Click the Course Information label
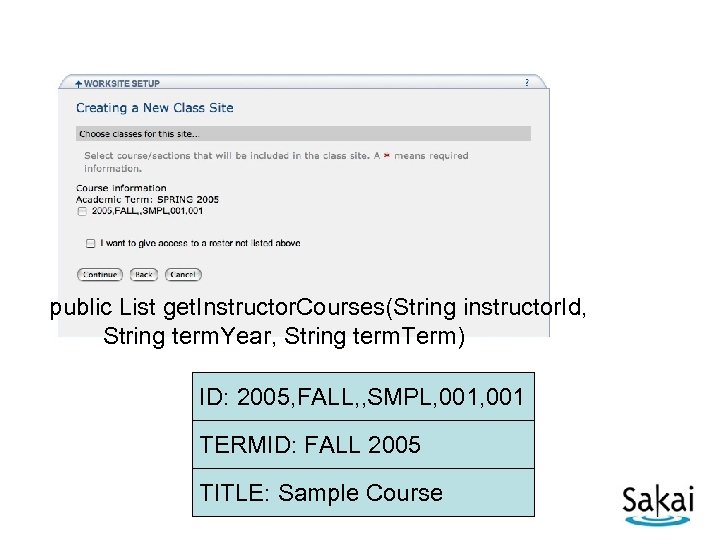This screenshot has width=720, height=540. click(121, 188)
